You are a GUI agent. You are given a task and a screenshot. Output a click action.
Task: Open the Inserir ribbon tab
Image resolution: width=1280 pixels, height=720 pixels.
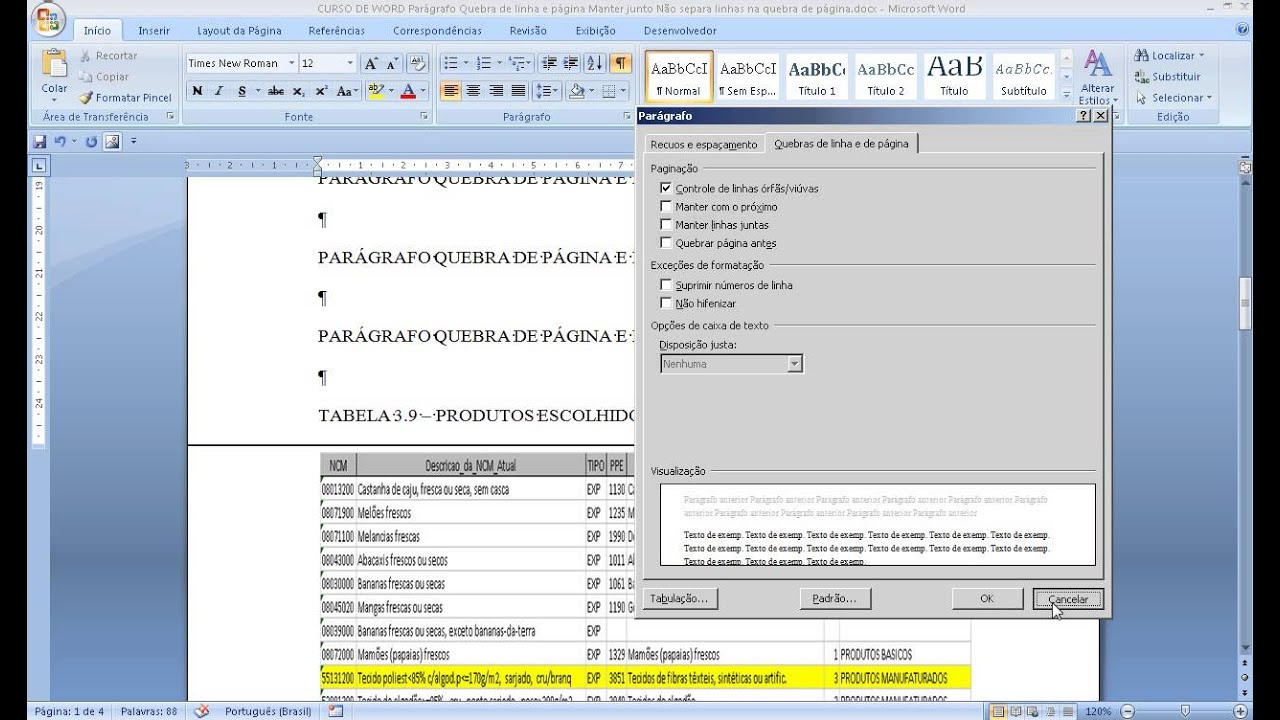[154, 31]
